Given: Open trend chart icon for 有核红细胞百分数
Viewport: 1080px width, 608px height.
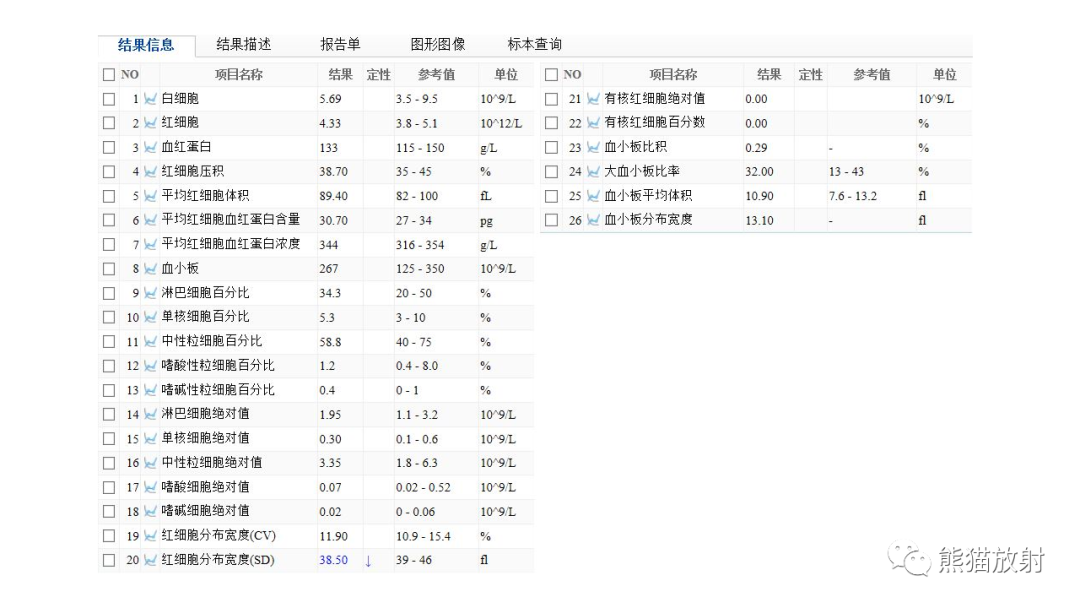Looking at the screenshot, I should tap(593, 123).
